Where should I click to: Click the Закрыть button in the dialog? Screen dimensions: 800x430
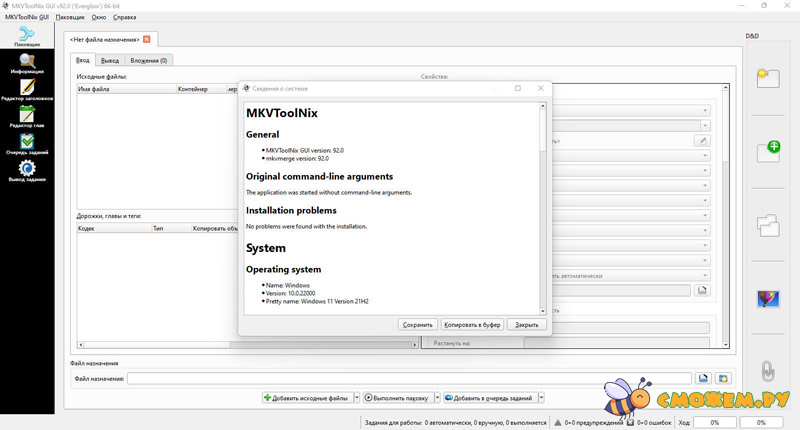click(x=527, y=324)
